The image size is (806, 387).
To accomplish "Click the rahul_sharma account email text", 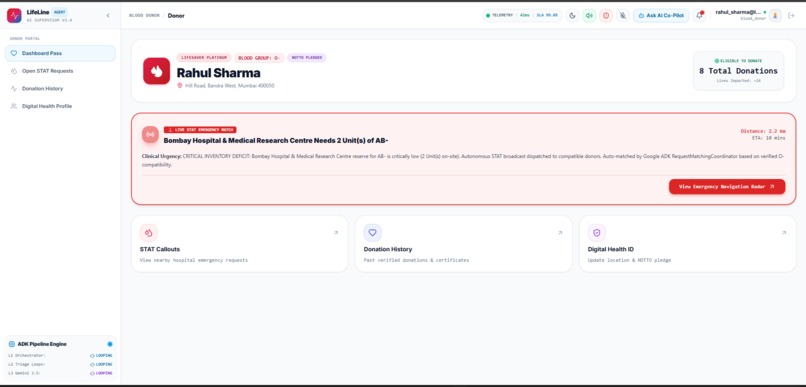I will pos(738,12).
